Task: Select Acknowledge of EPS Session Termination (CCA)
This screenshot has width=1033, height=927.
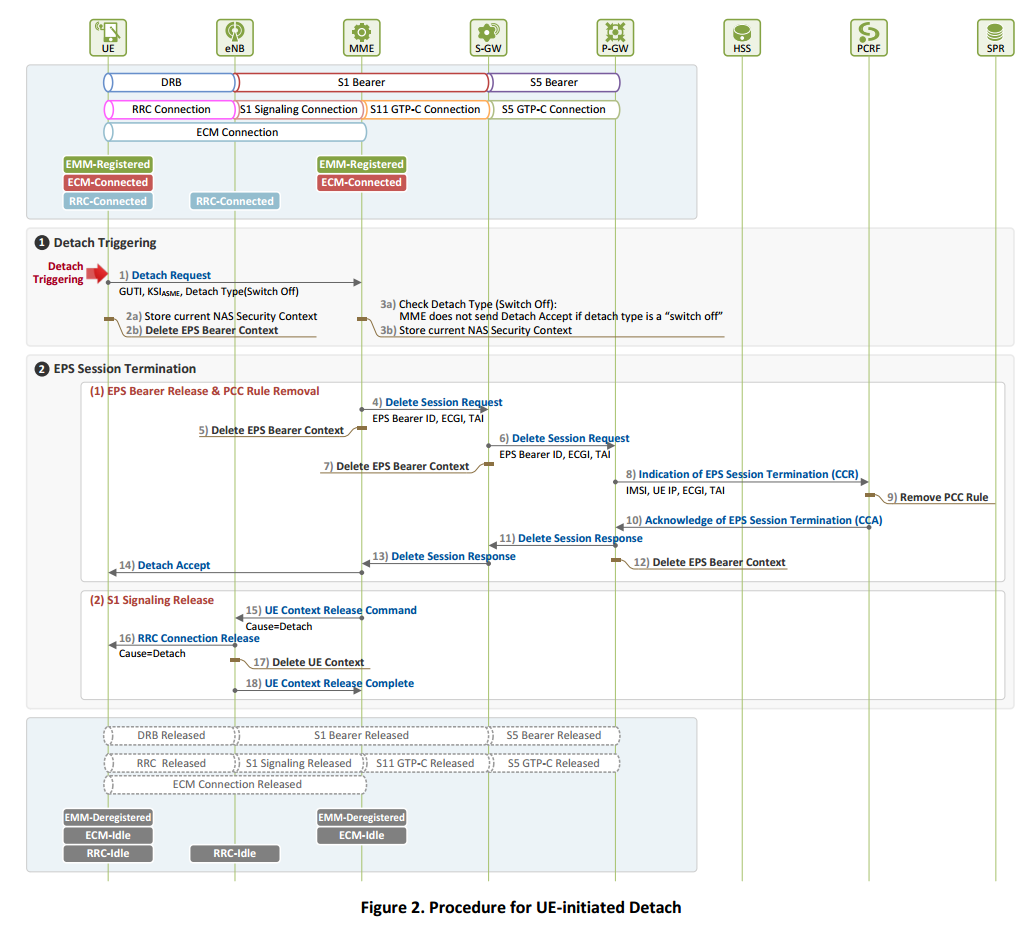Action: 754,520
